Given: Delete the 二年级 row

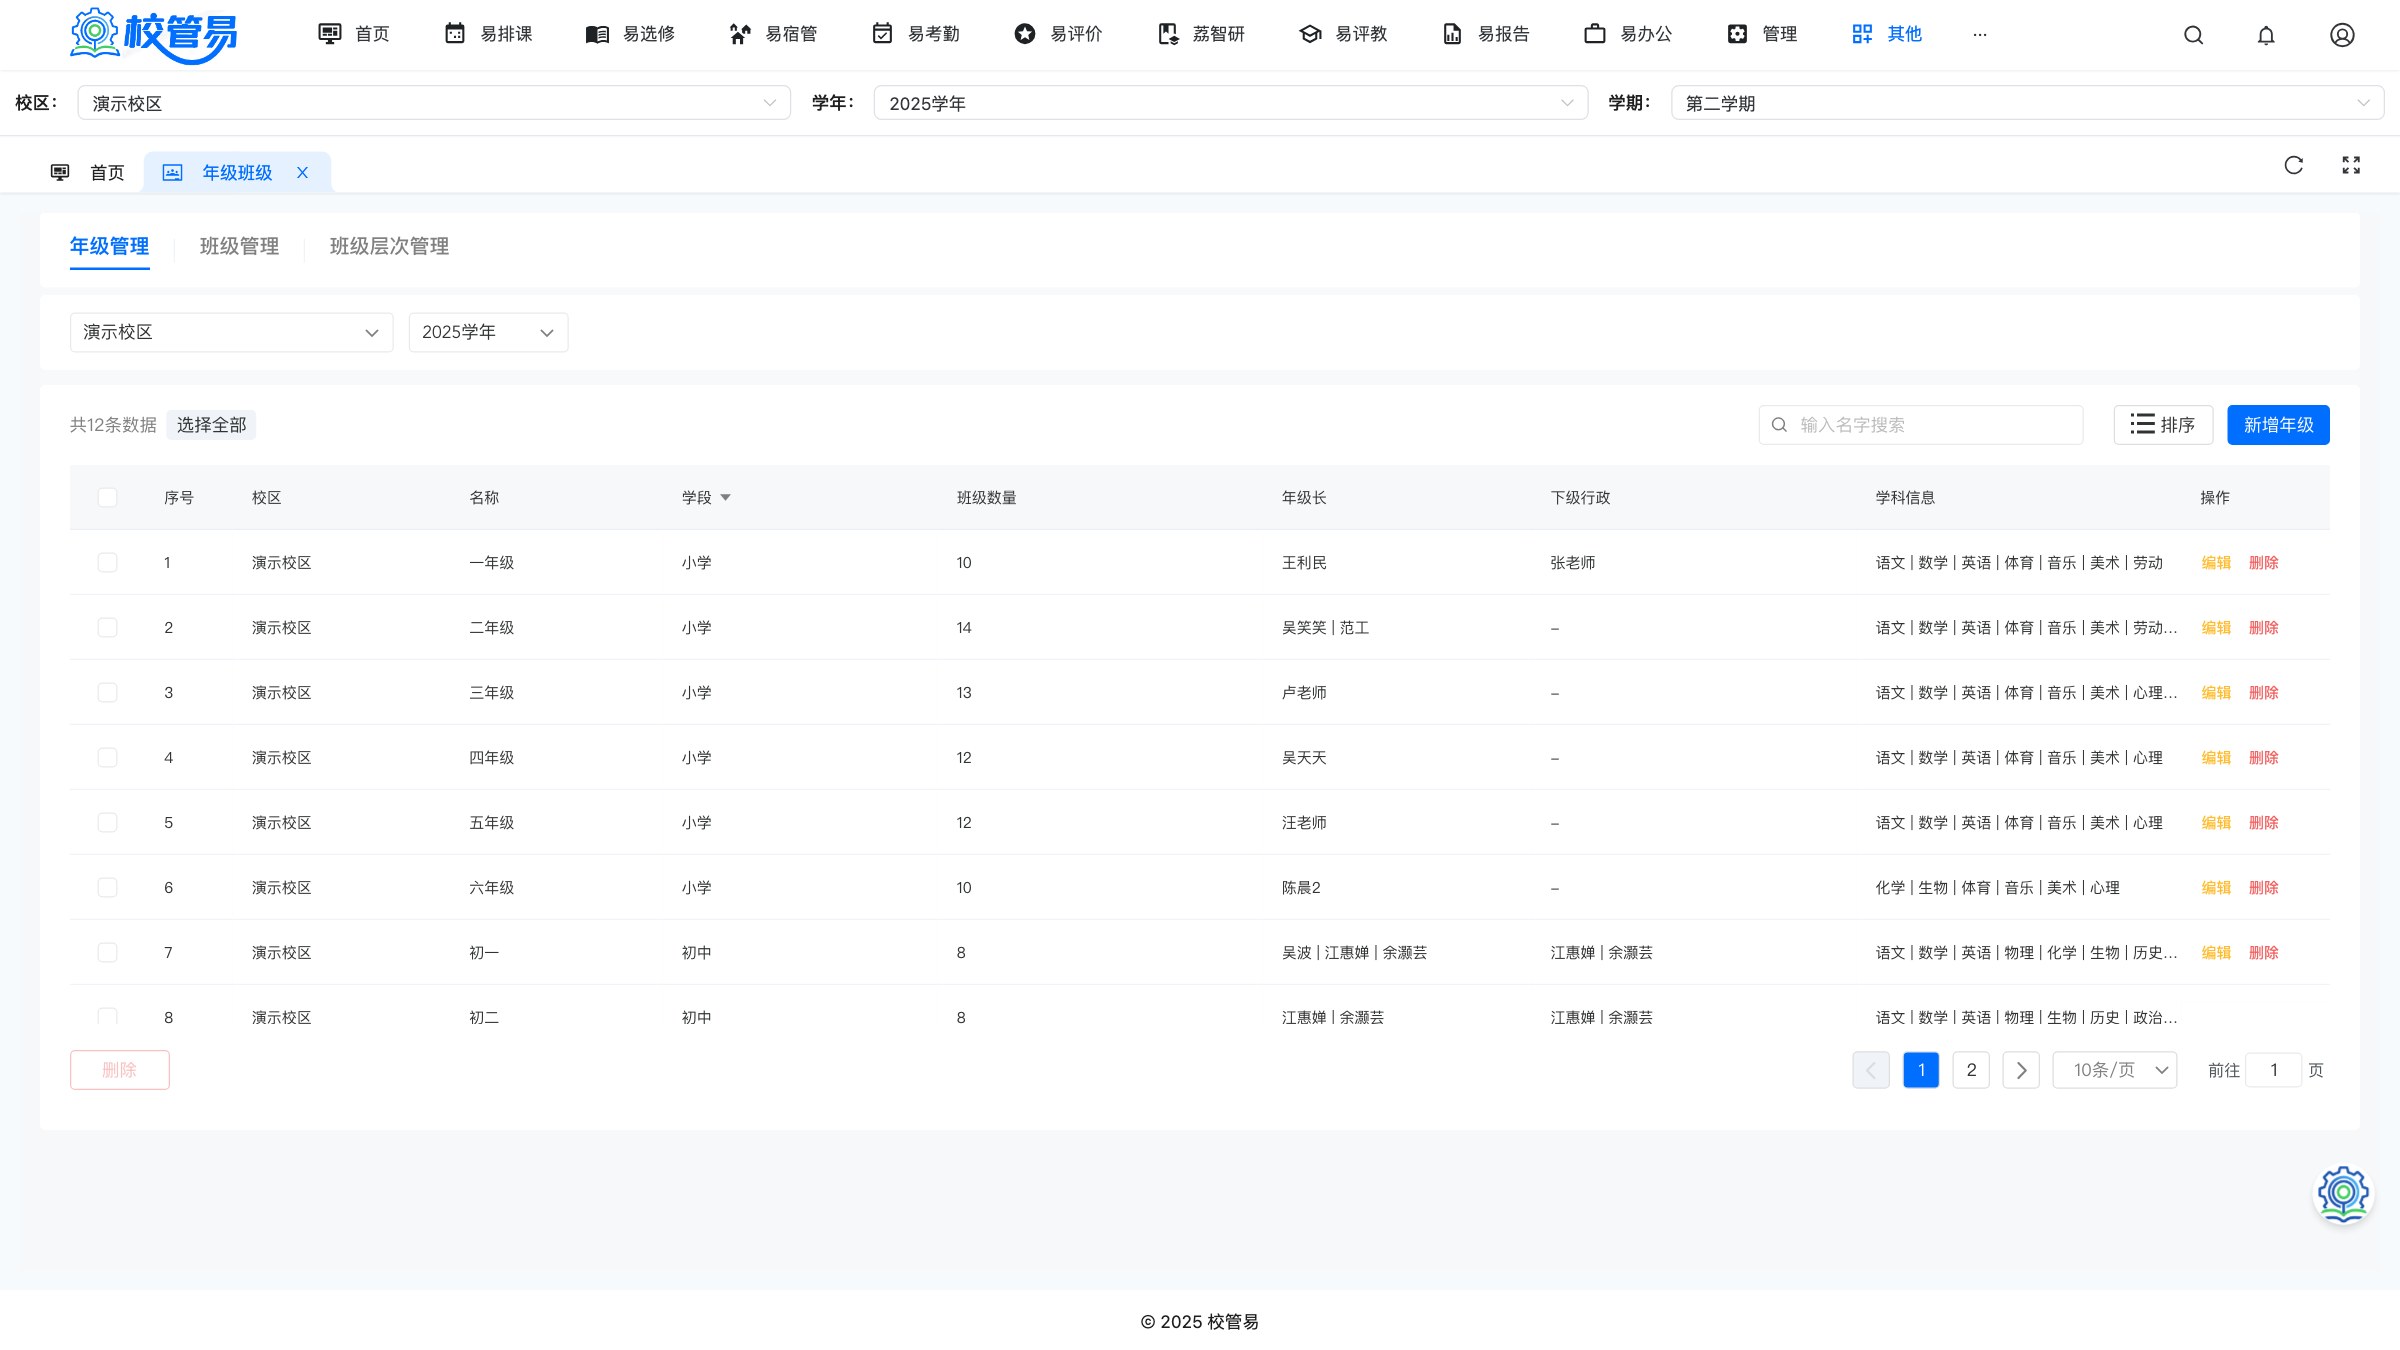Looking at the screenshot, I should click(x=2263, y=628).
